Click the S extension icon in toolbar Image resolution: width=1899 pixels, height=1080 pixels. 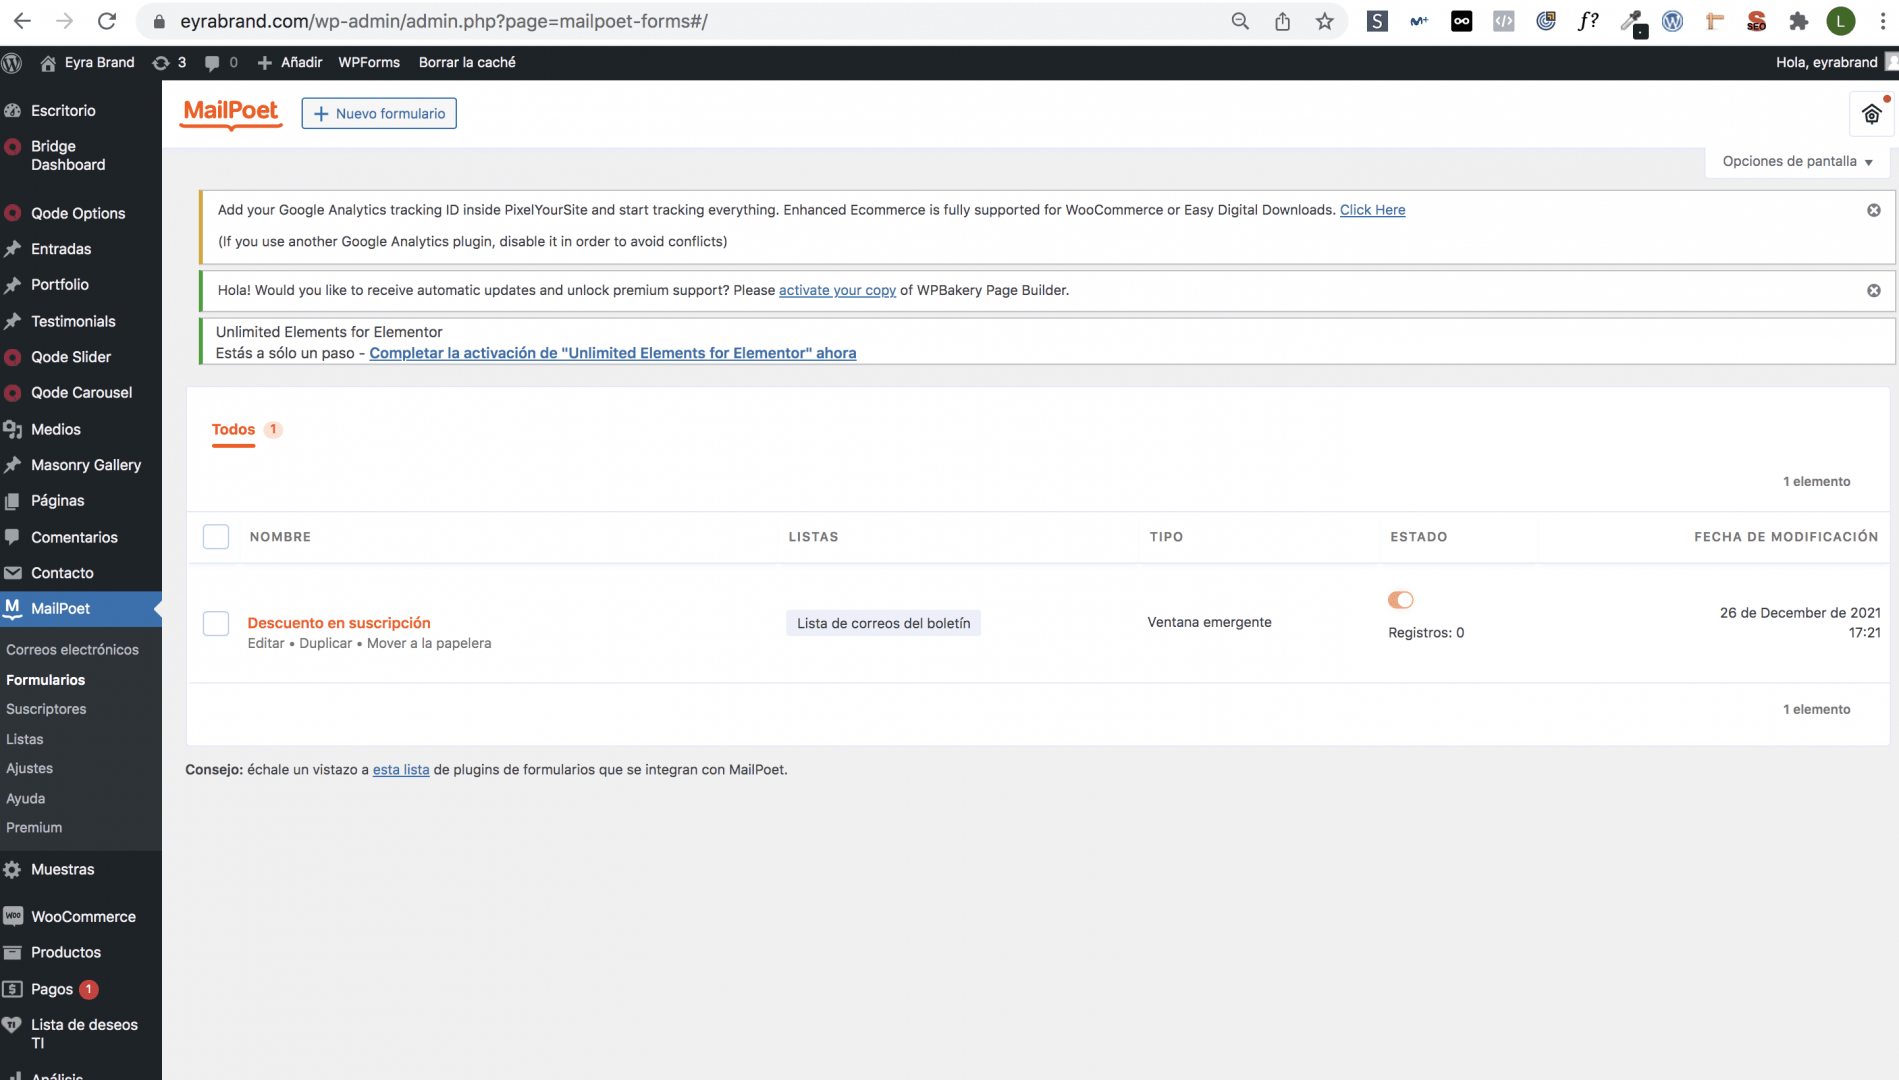(x=1377, y=21)
